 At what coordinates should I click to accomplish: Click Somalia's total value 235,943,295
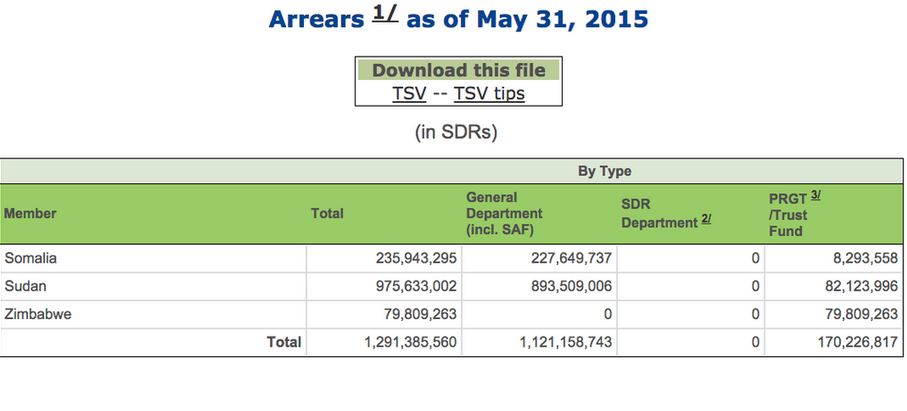(x=416, y=258)
